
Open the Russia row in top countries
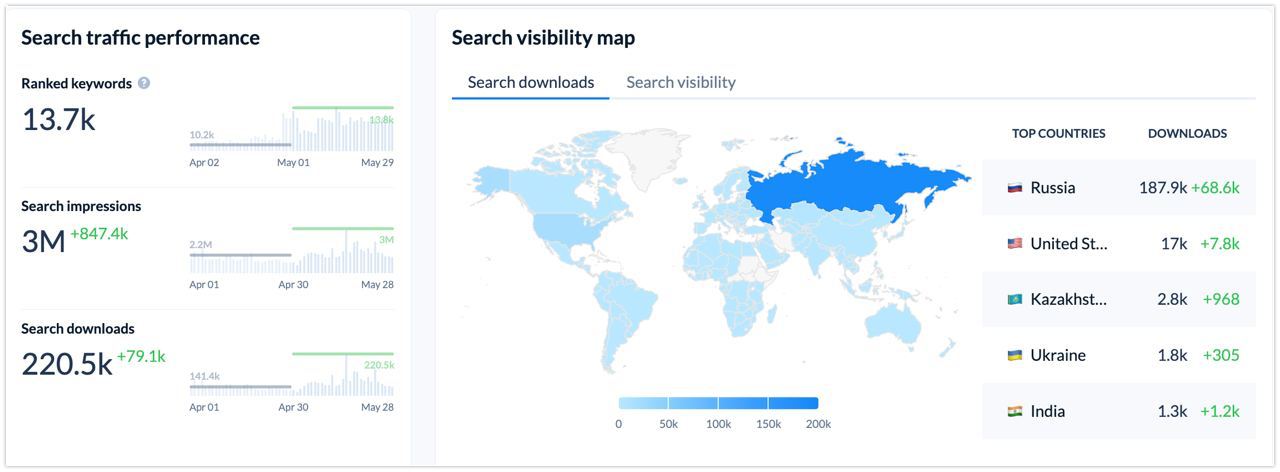point(1118,188)
